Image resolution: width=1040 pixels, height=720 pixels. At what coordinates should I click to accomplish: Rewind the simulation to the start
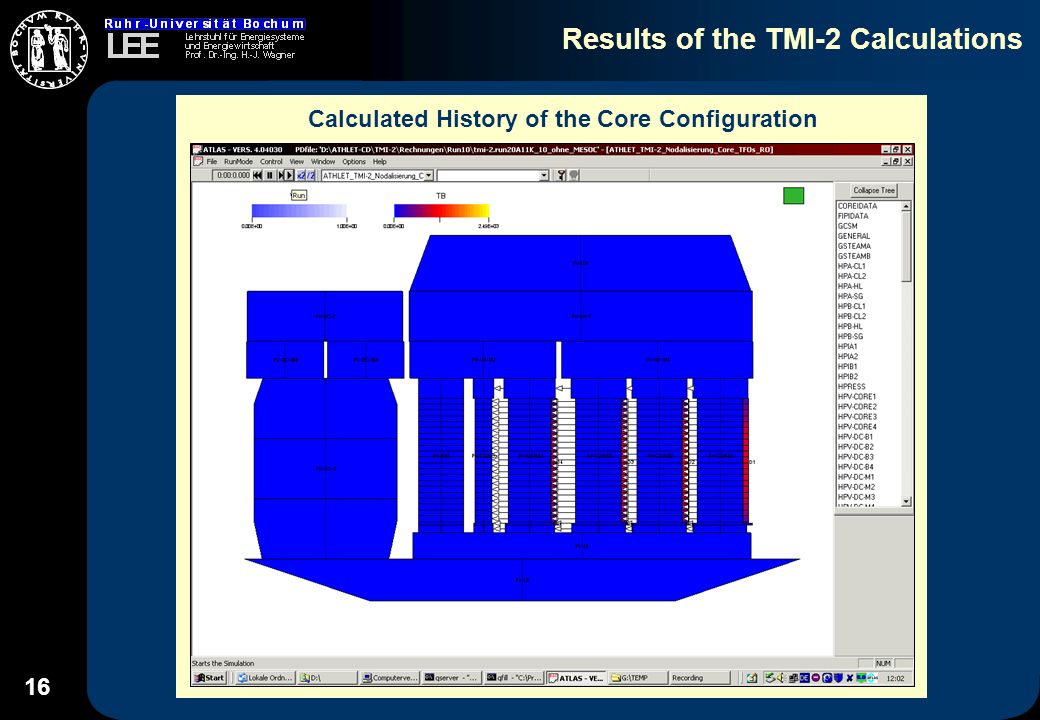tap(257, 175)
